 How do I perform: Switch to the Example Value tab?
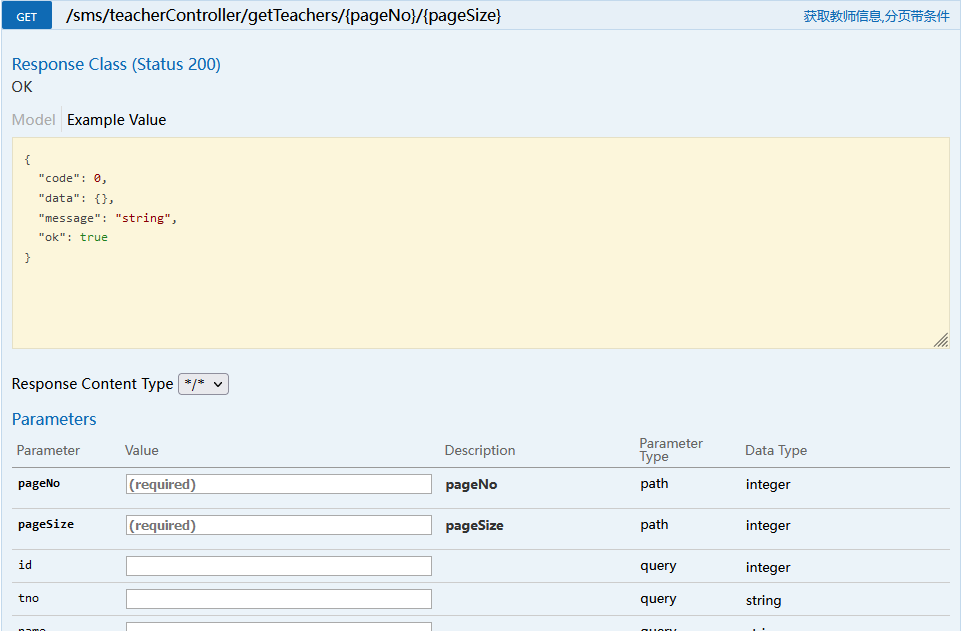116,119
